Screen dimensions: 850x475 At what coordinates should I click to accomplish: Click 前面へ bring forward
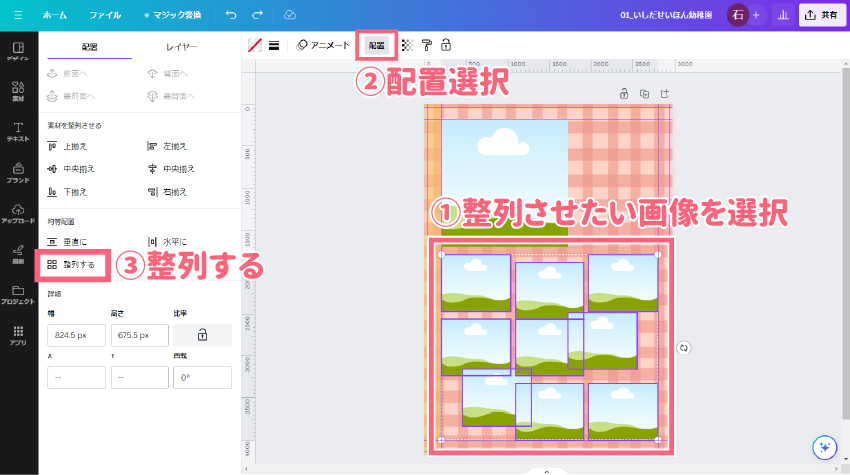(x=67, y=73)
